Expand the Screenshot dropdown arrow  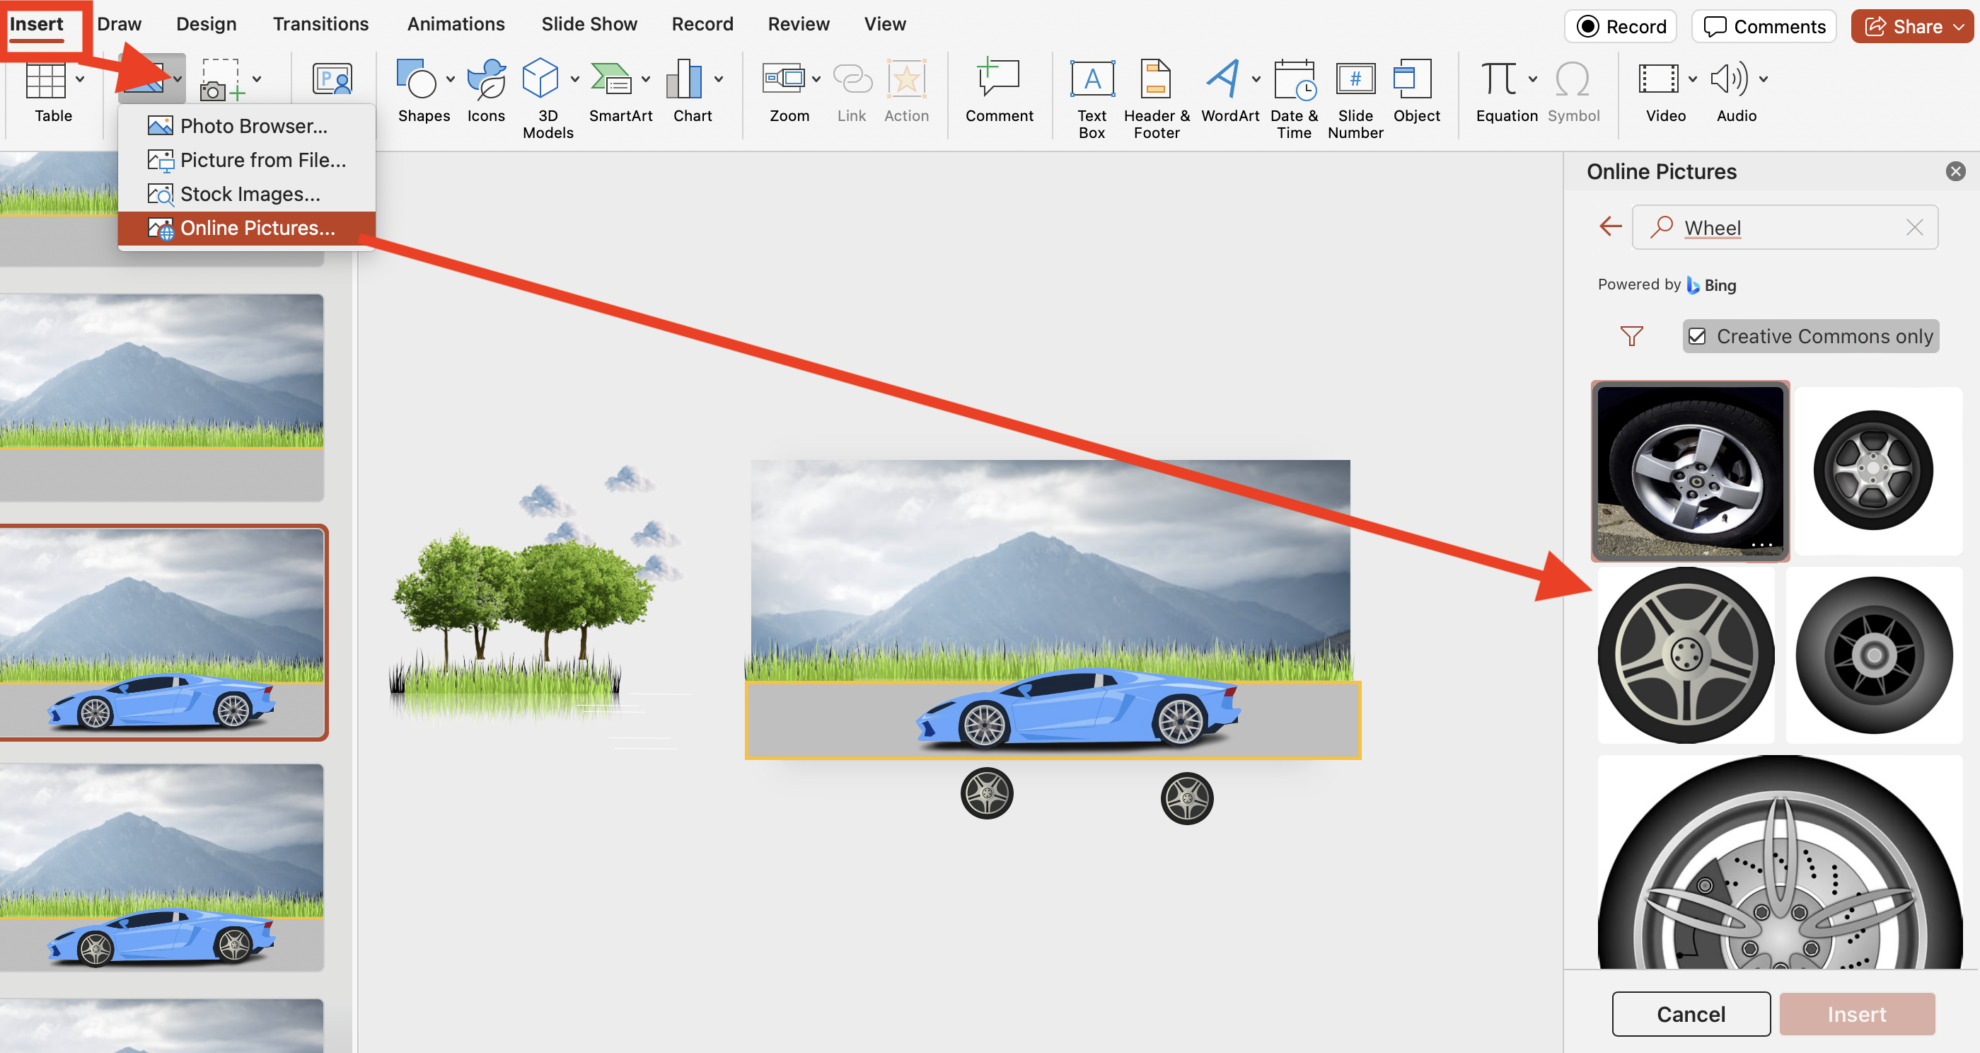[x=257, y=79]
